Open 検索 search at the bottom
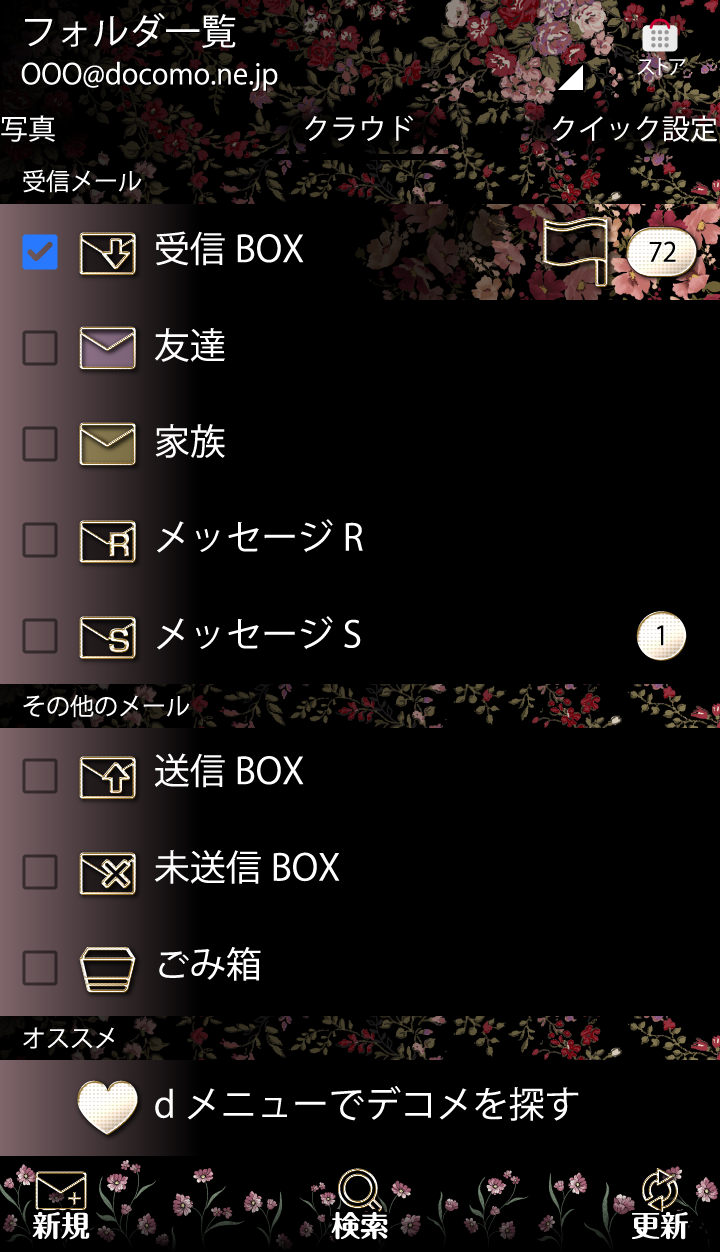Screen dimensions: 720x1252 click(x=360, y=1206)
